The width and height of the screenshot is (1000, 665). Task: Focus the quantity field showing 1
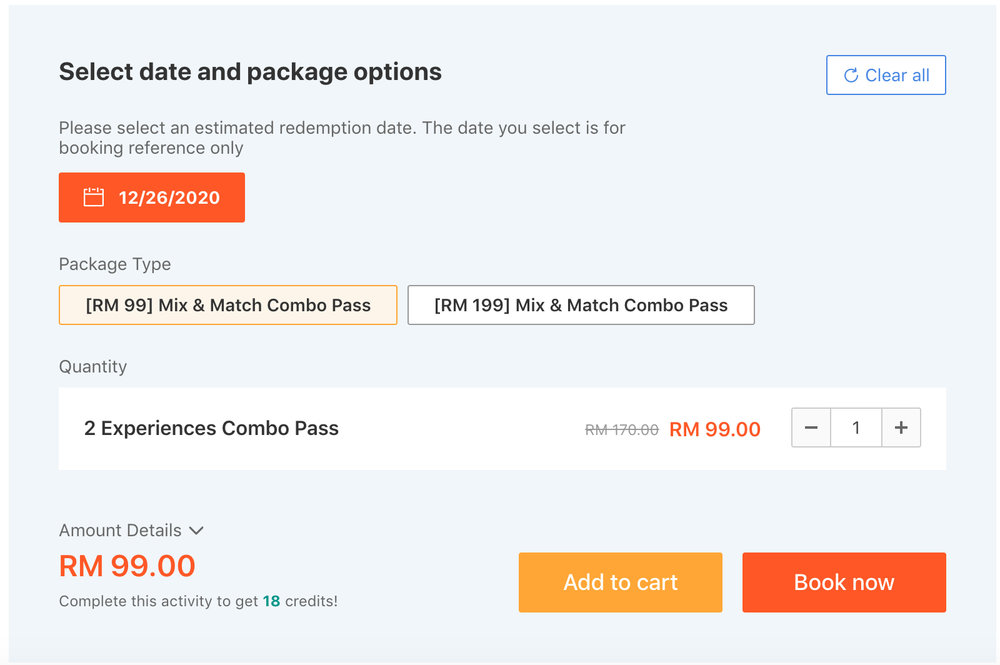click(x=856, y=427)
